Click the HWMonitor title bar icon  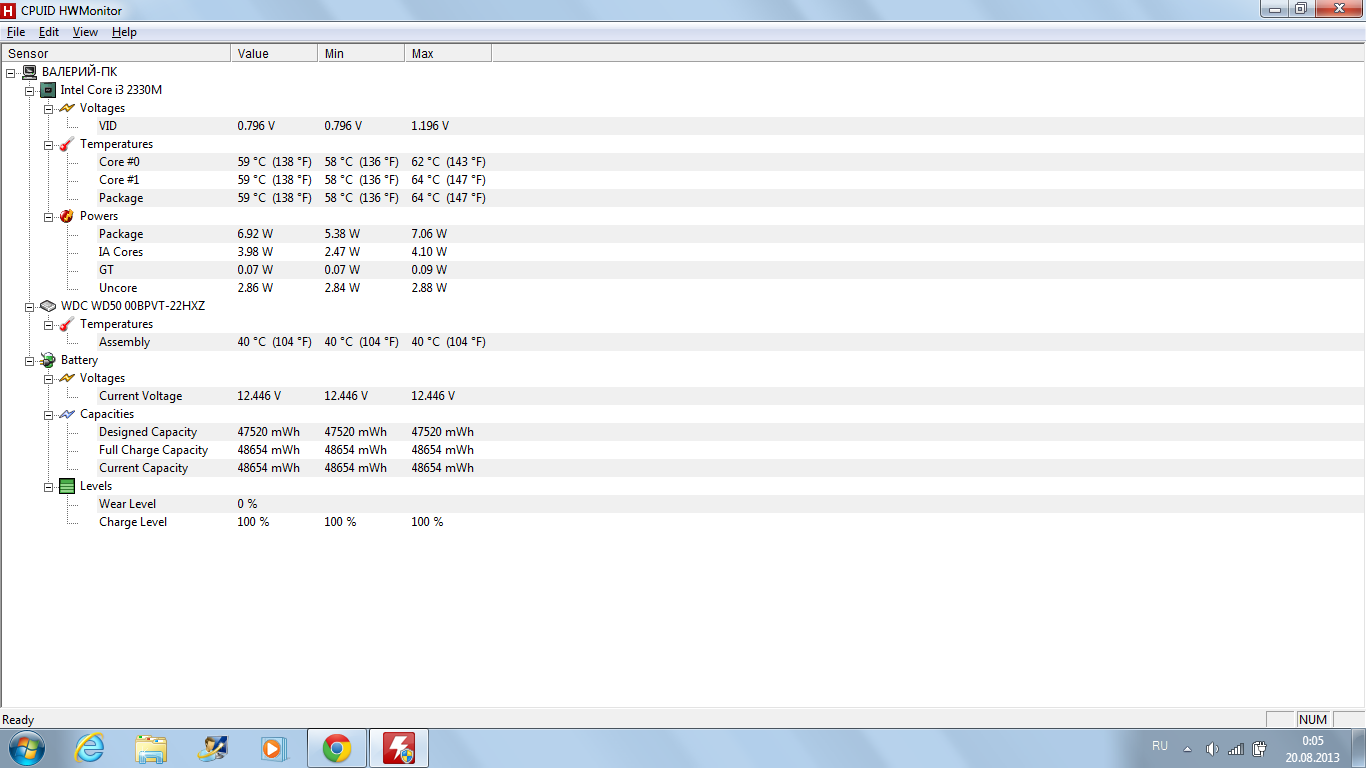9,9
